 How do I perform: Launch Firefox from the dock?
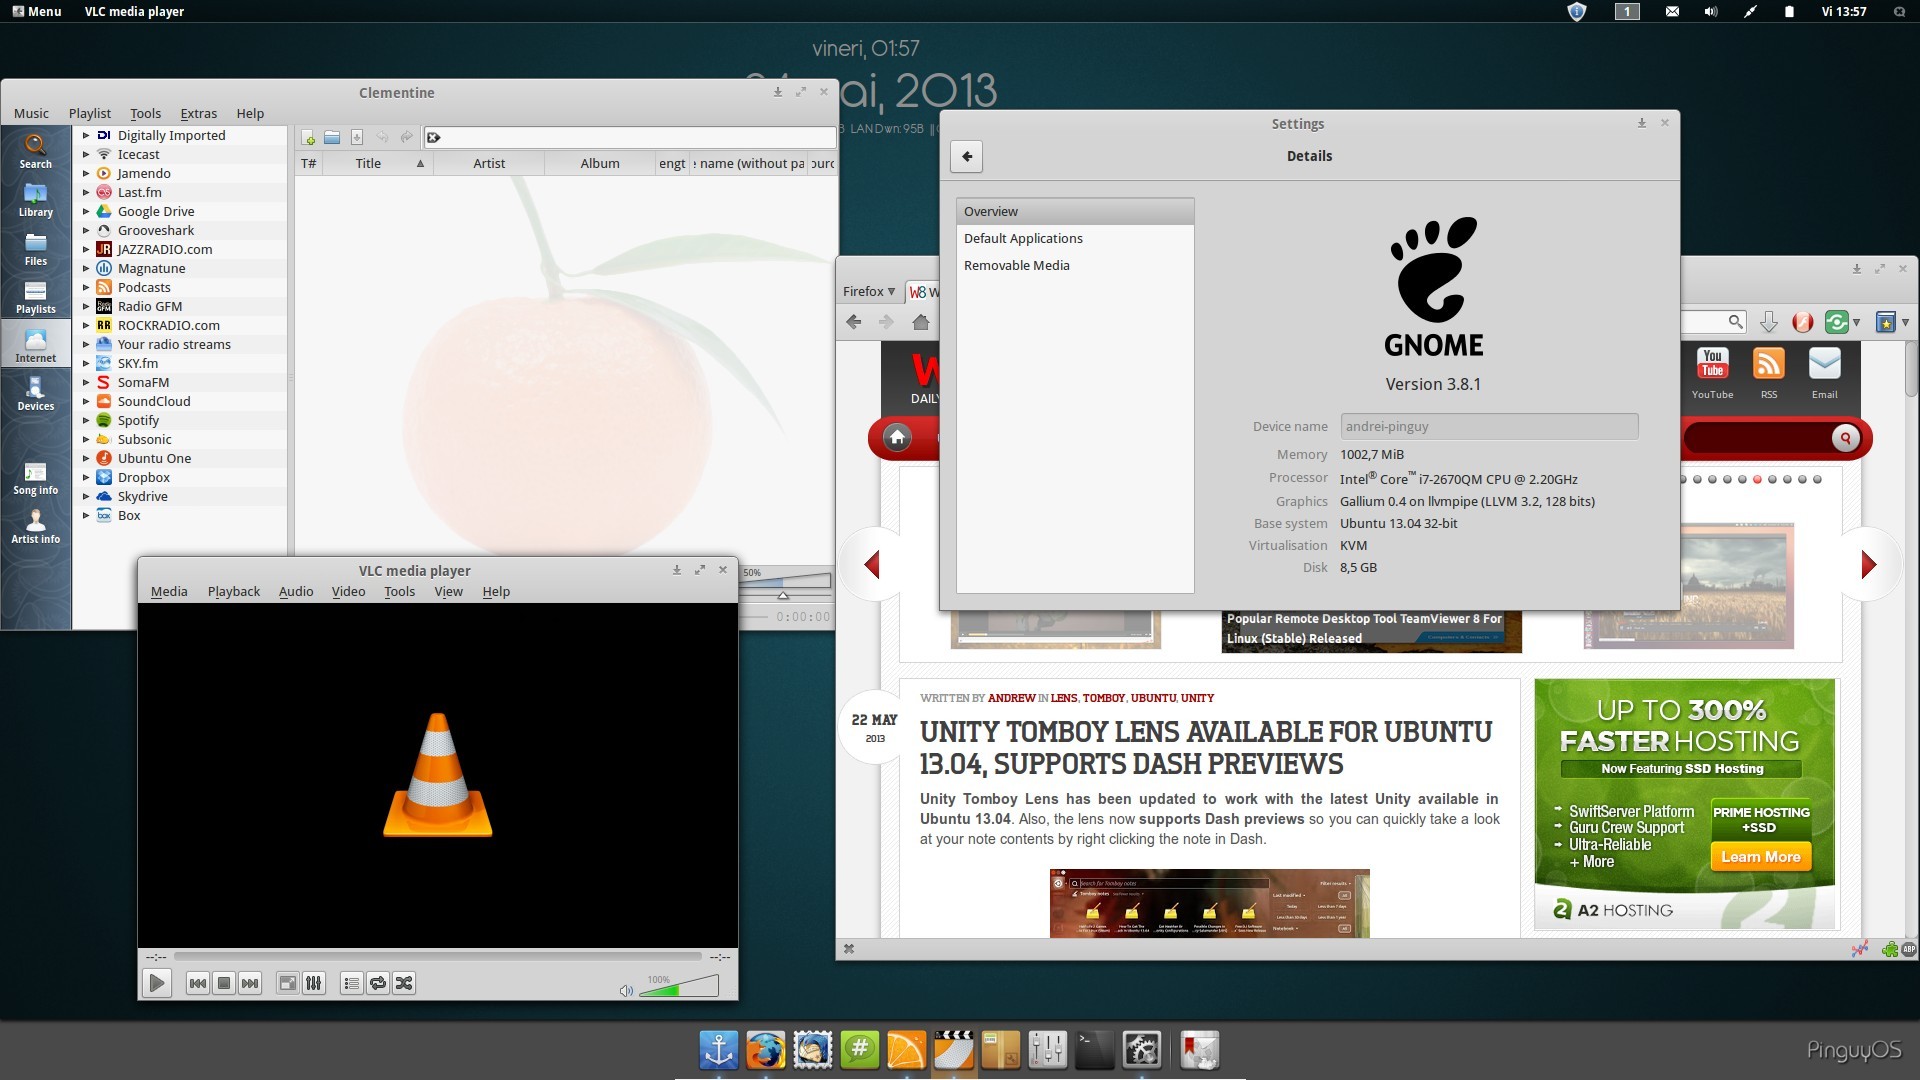765,1050
